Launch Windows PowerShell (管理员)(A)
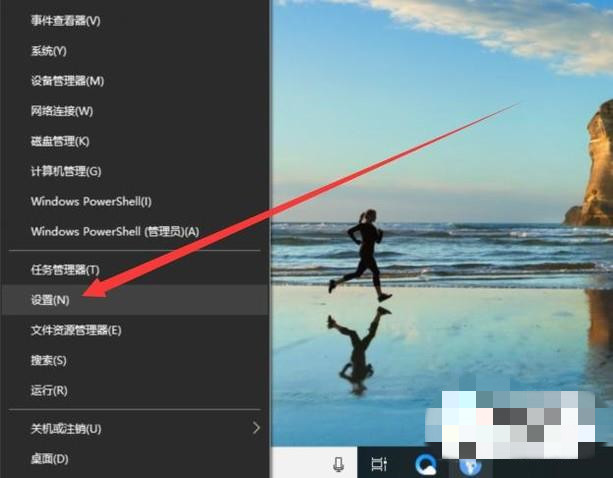Image resolution: width=613 pixels, height=478 pixels. tap(135, 231)
